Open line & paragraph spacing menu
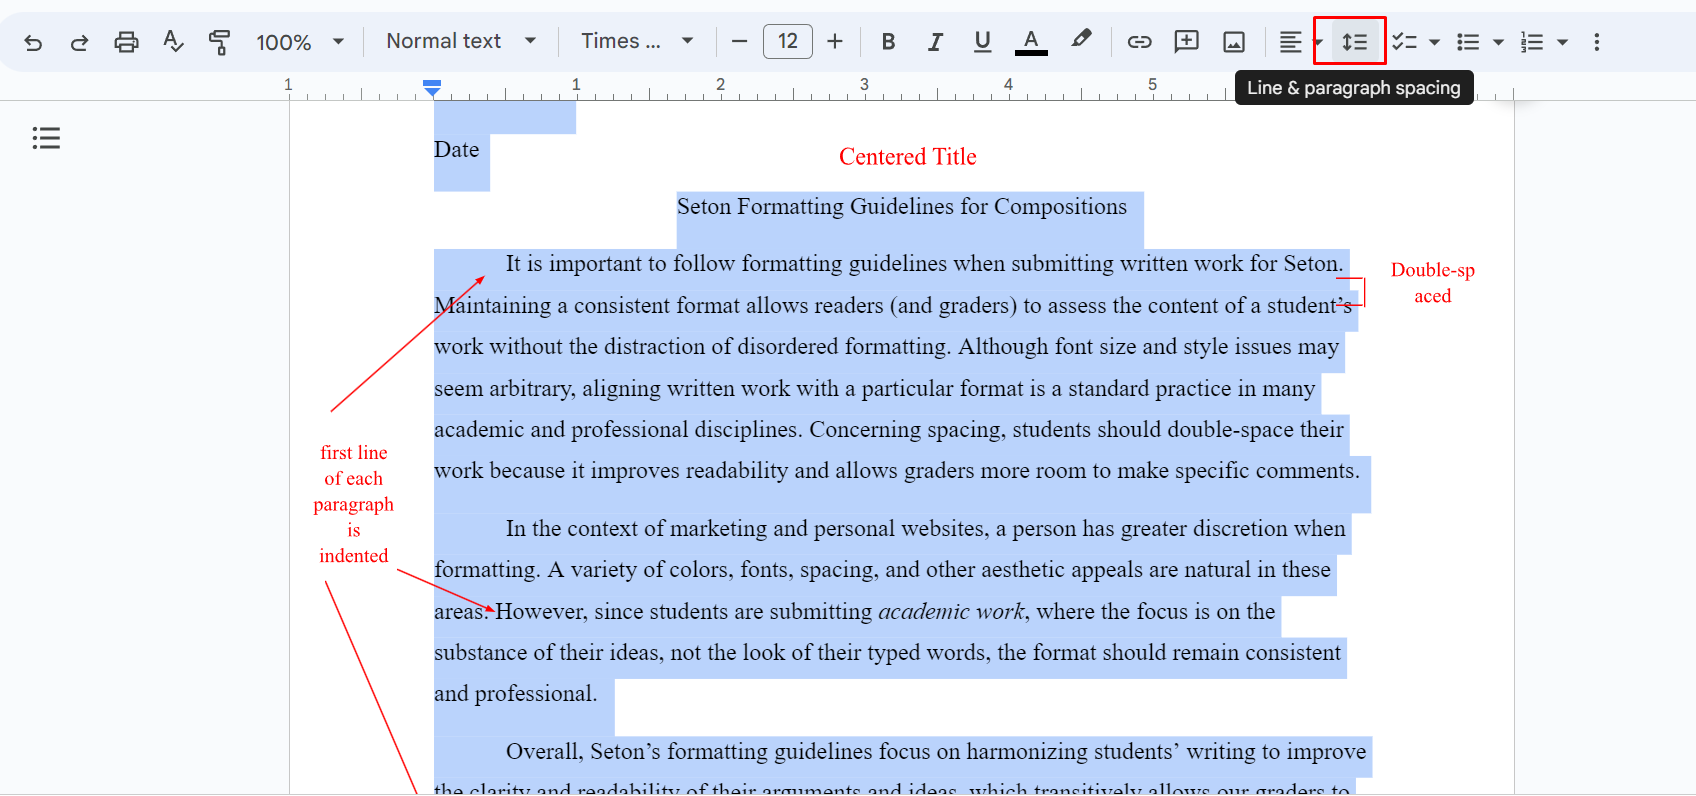Image resolution: width=1696 pixels, height=796 pixels. [1355, 42]
